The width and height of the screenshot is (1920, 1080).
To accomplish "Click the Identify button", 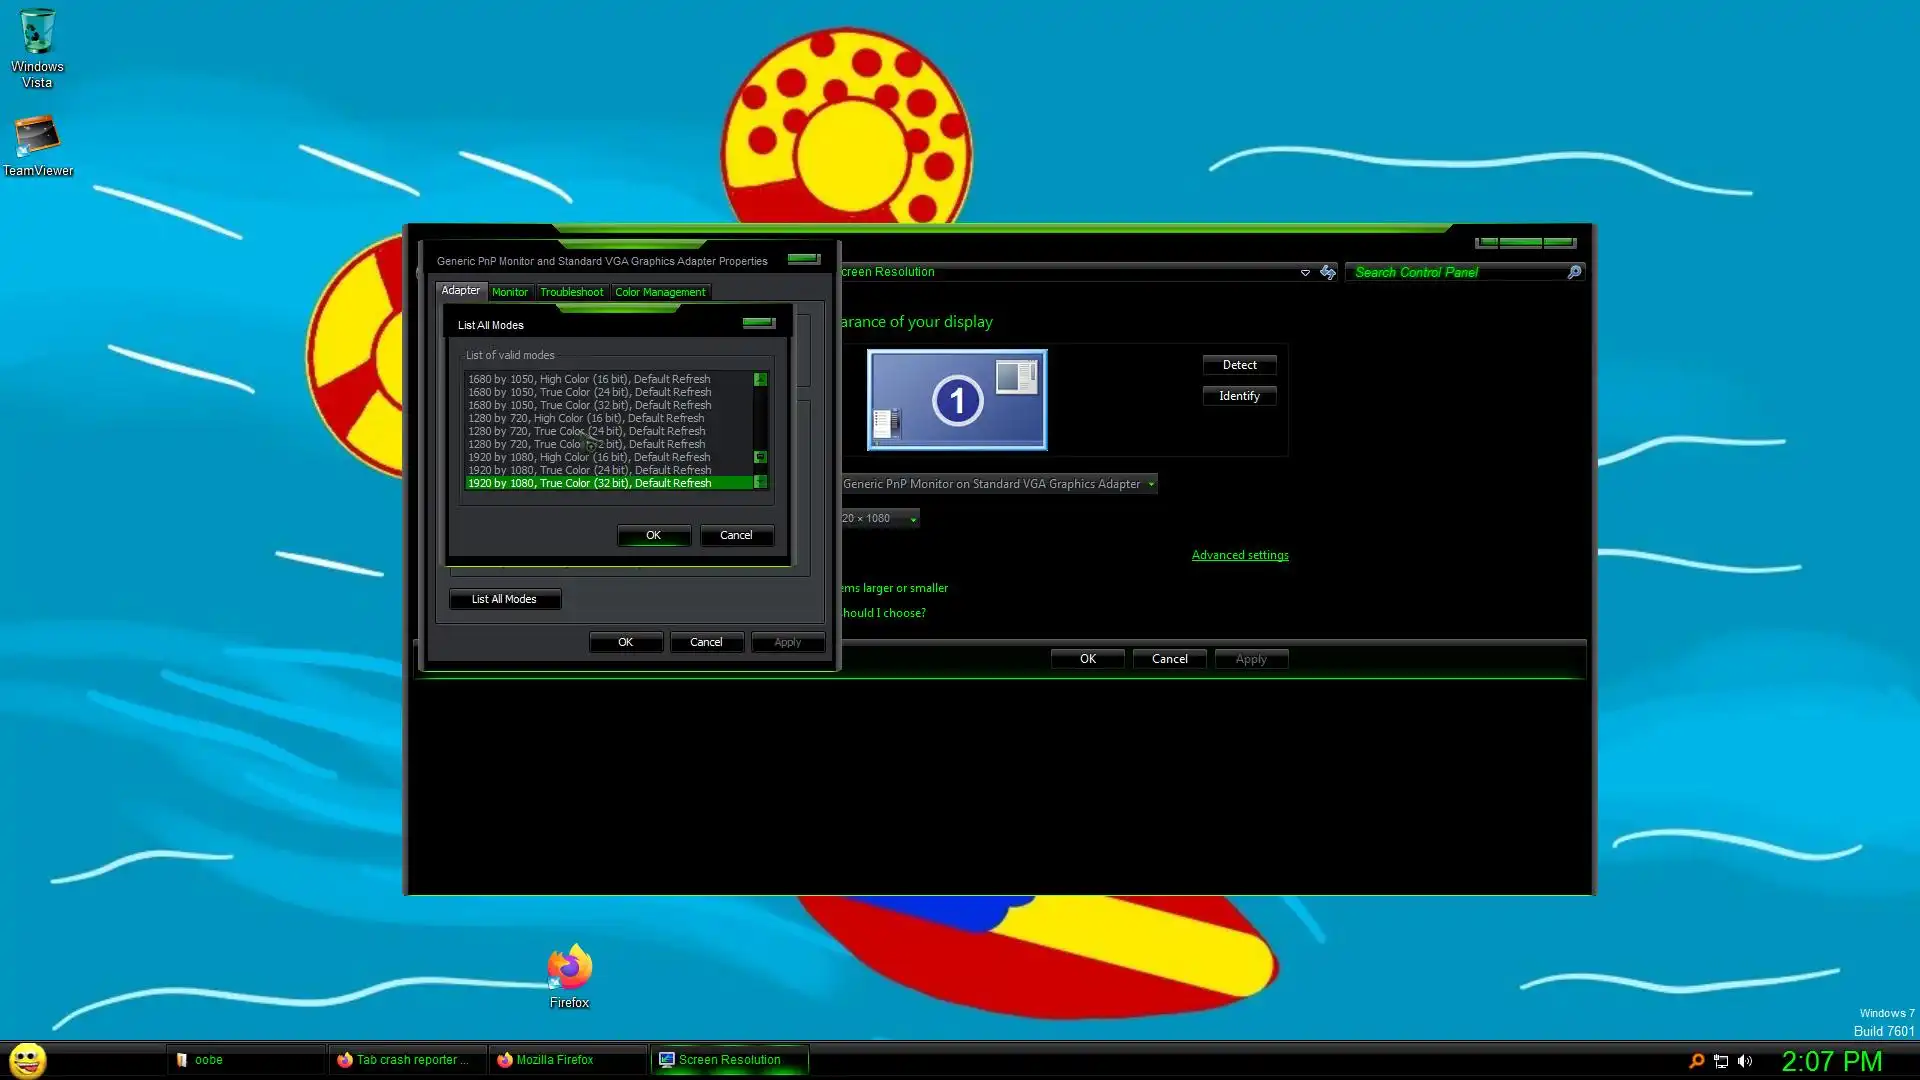I will [1238, 396].
